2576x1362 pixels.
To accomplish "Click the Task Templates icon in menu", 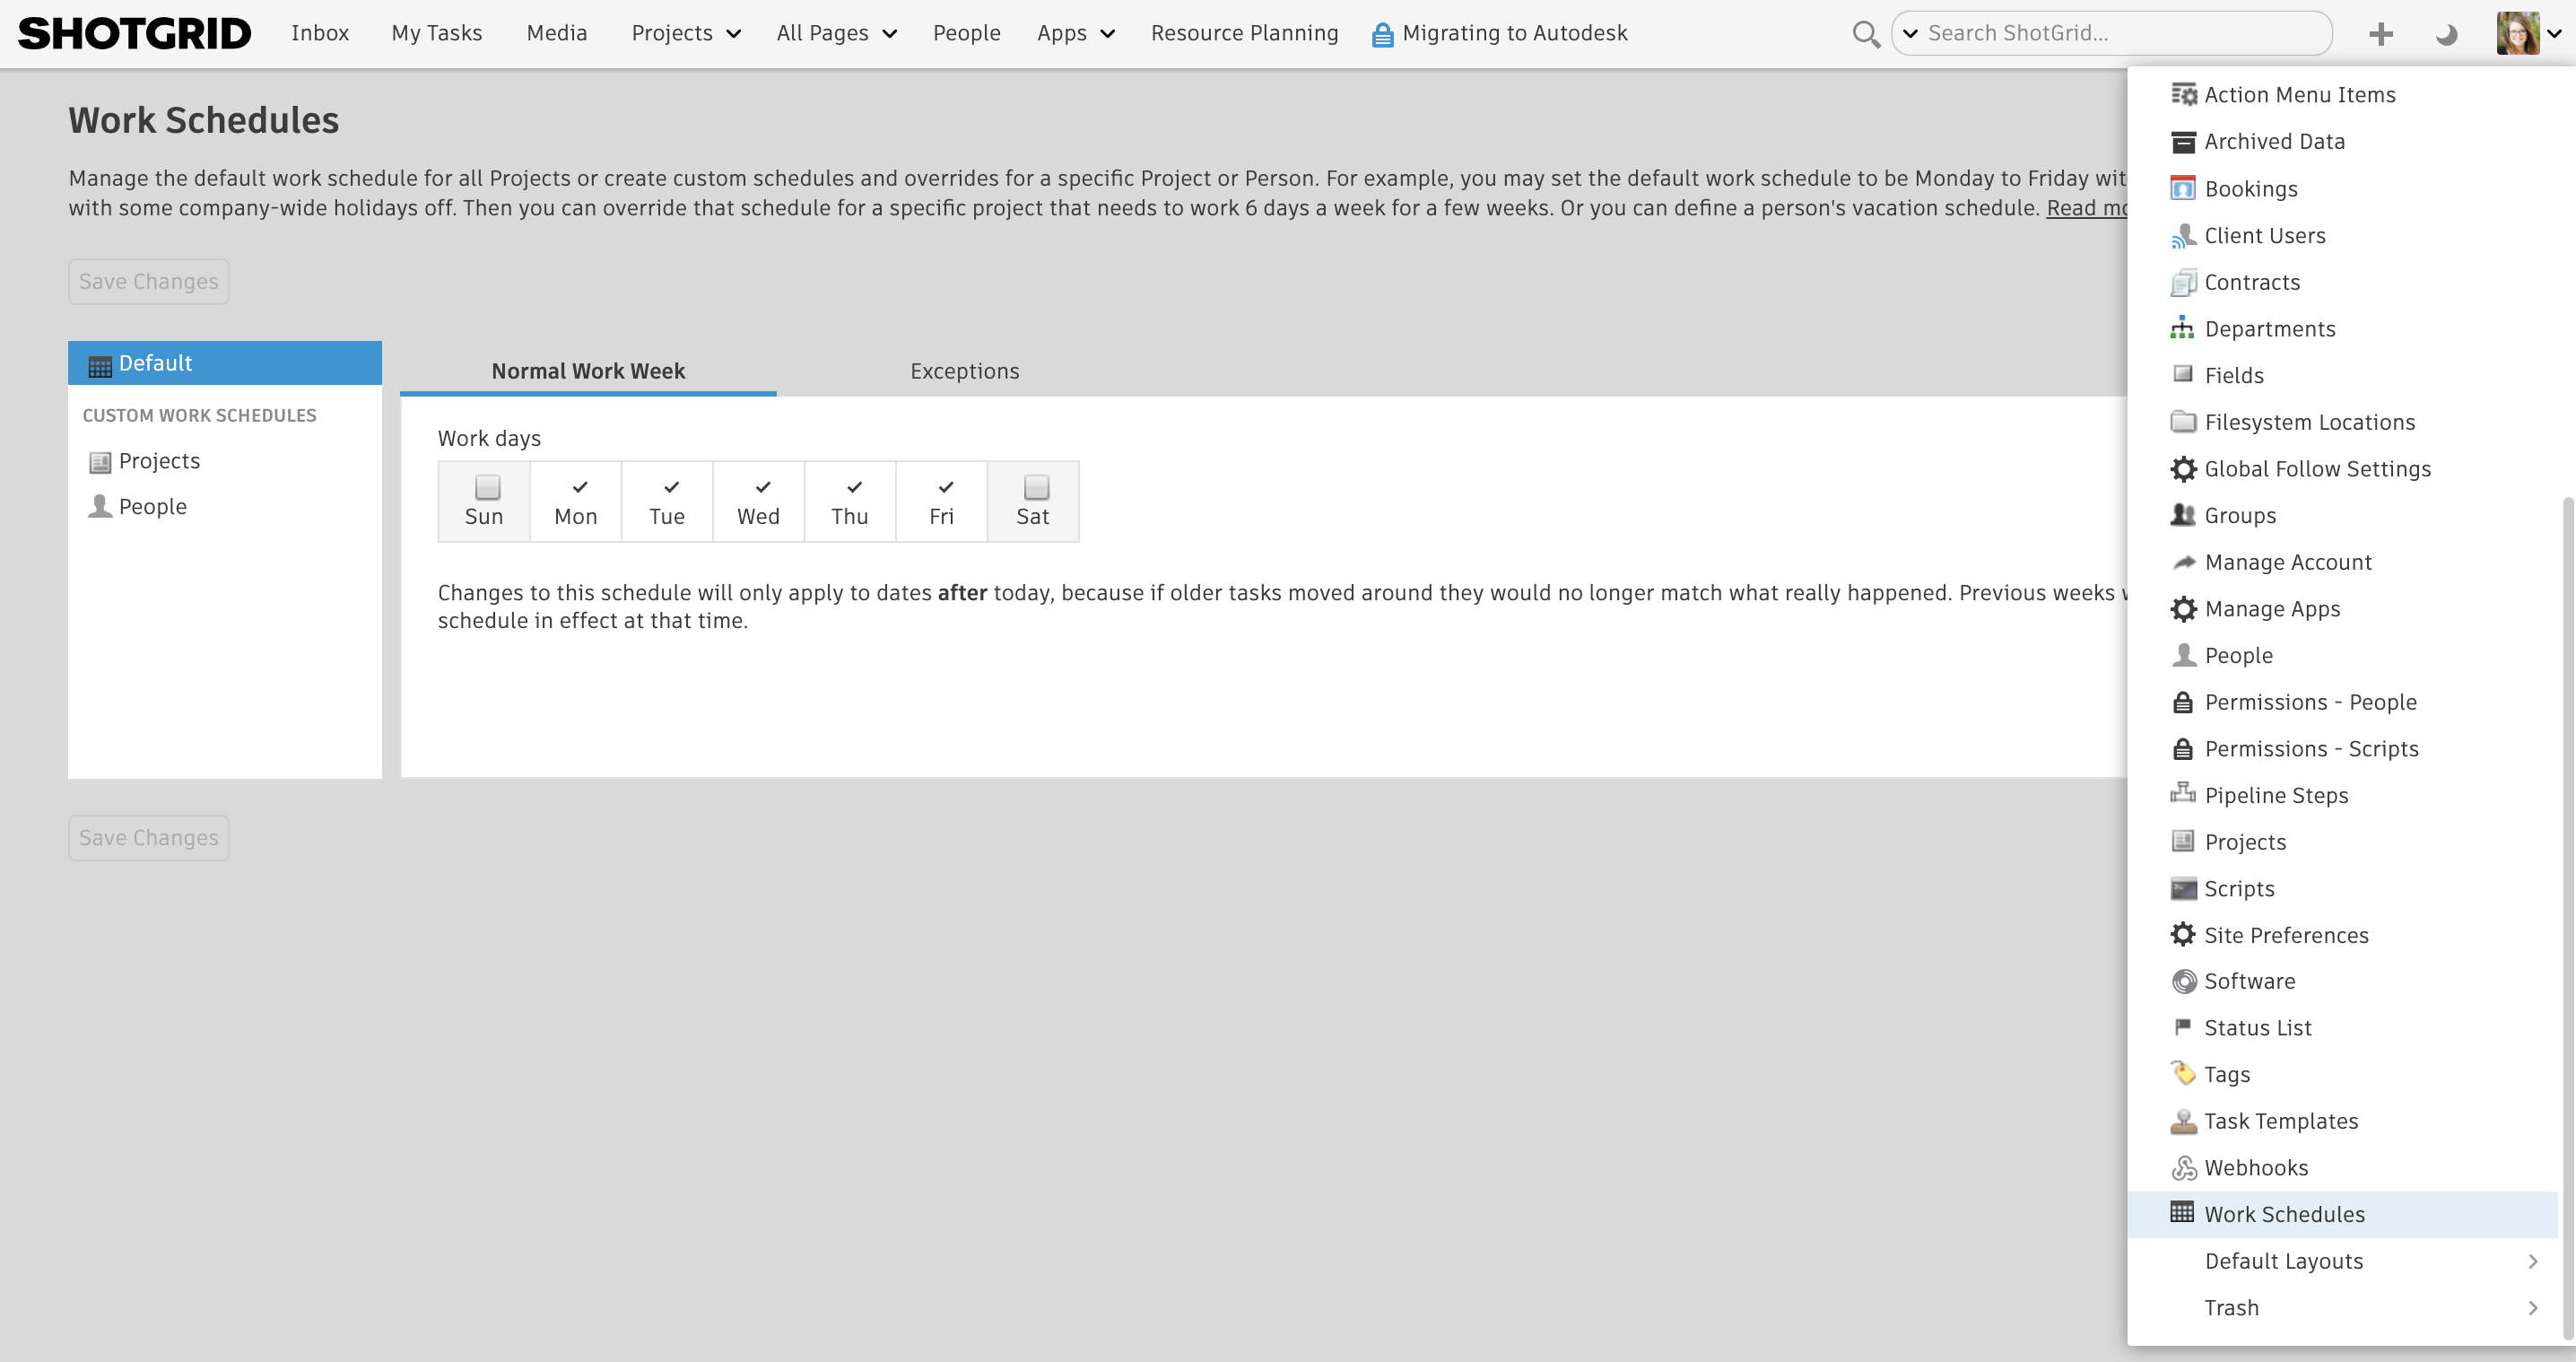I will point(2182,1120).
